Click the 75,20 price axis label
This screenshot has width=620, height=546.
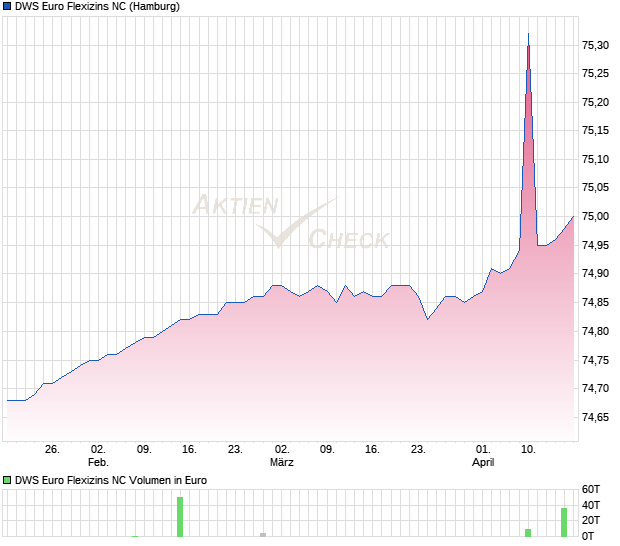click(595, 102)
